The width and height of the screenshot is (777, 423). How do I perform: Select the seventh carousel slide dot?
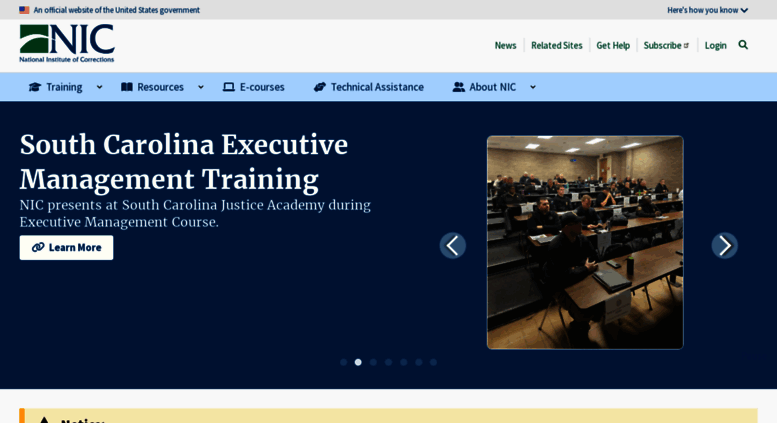(434, 362)
